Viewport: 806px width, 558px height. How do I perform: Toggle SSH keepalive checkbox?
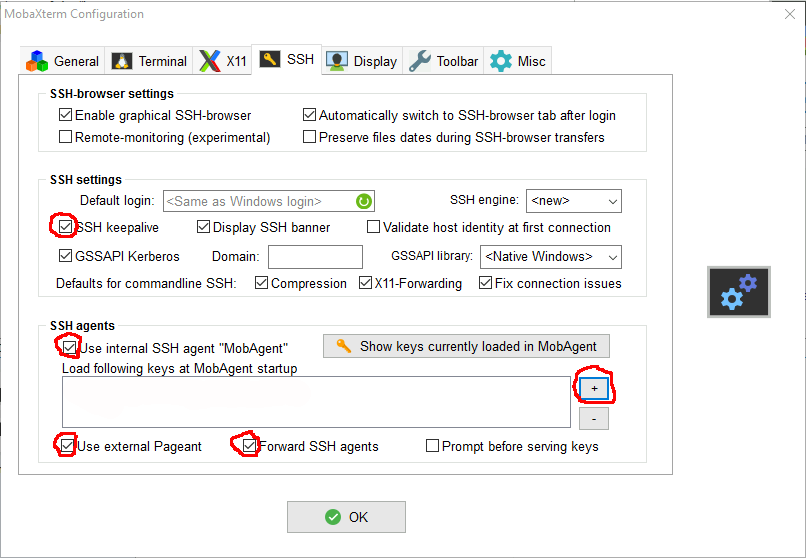(x=65, y=227)
